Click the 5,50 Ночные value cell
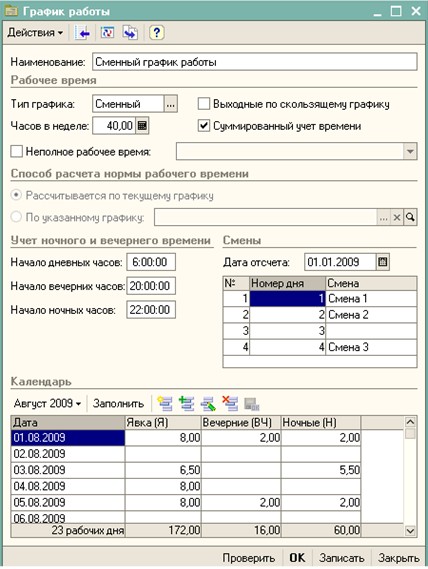The height and width of the screenshot is (569, 428). [x=321, y=470]
